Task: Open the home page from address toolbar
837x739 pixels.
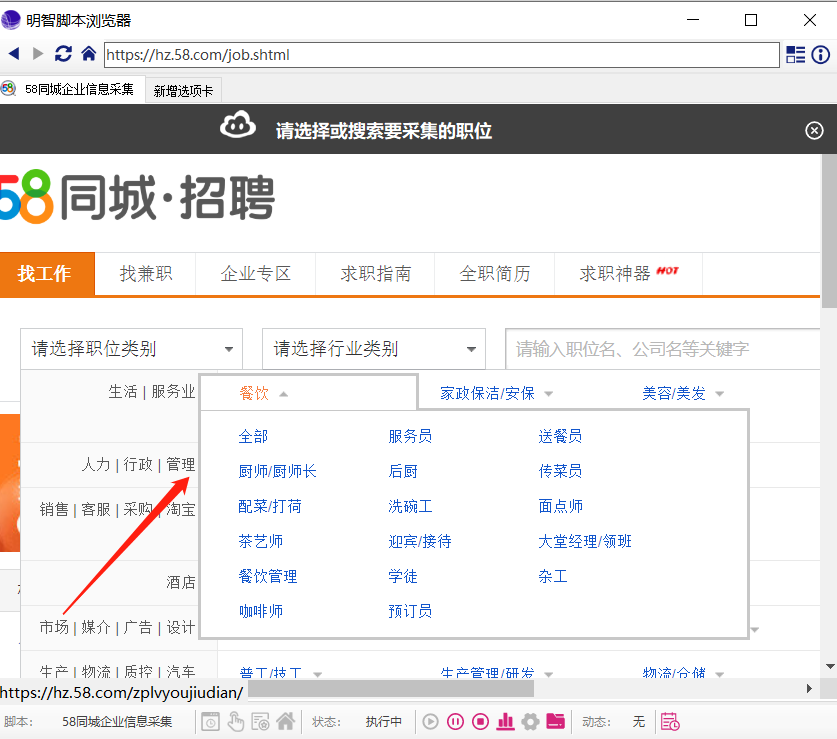Action: pyautogui.click(x=89, y=54)
